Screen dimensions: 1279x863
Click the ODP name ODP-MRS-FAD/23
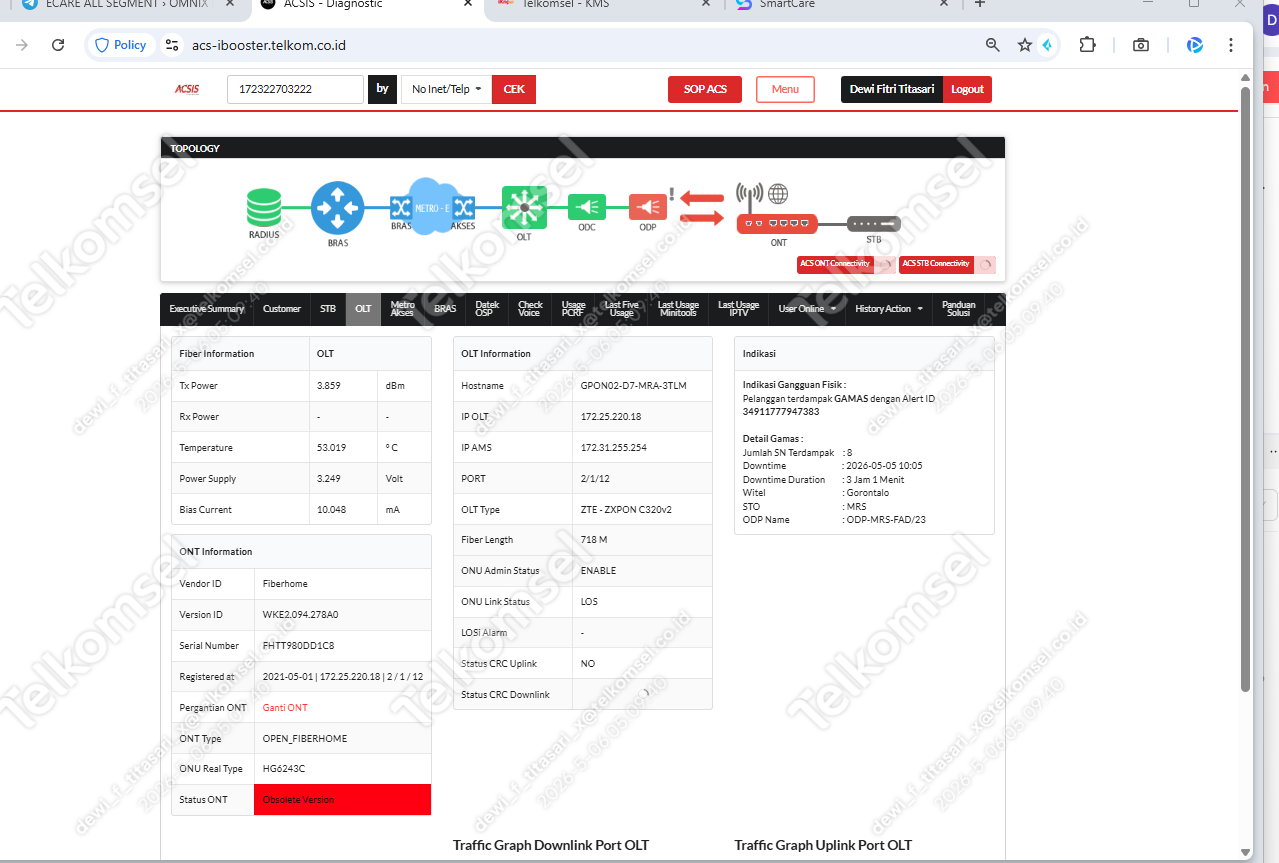[x=885, y=519]
